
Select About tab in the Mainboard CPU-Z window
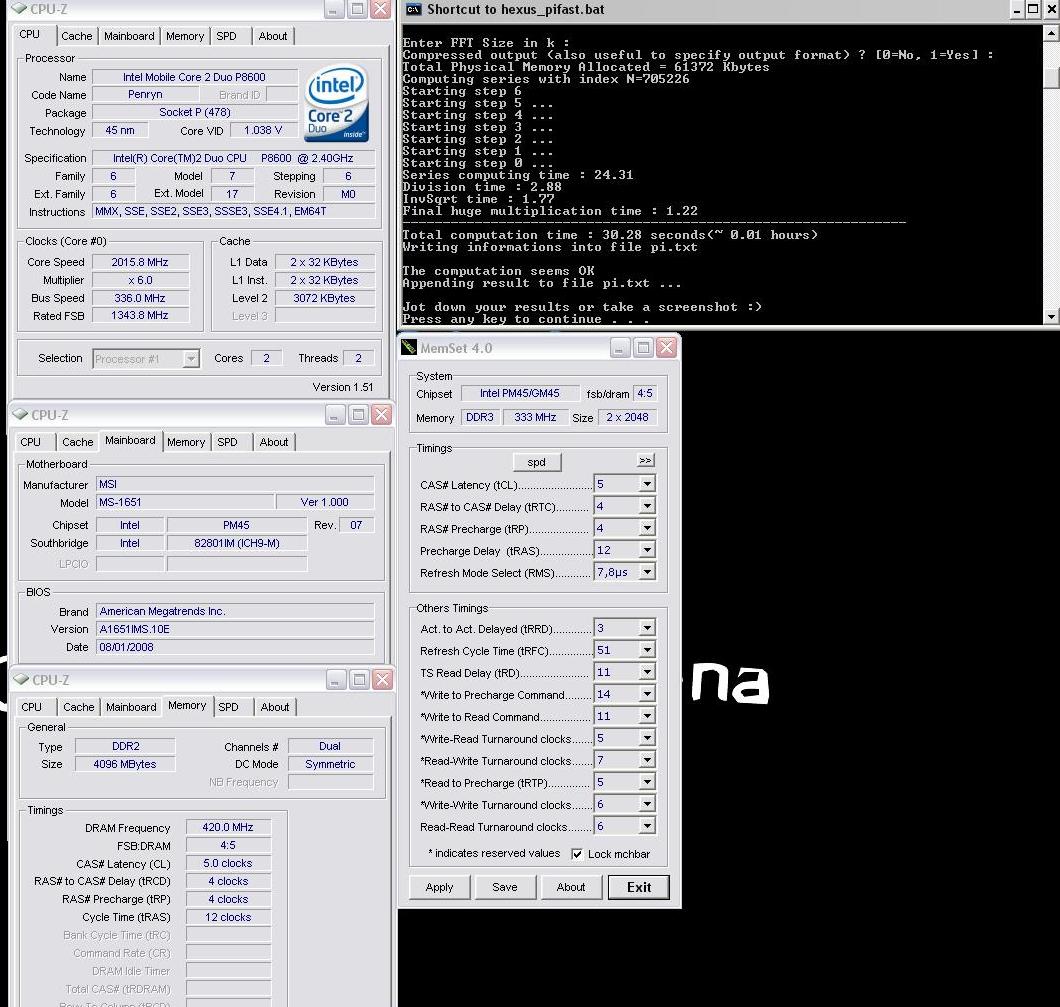[x=274, y=442]
